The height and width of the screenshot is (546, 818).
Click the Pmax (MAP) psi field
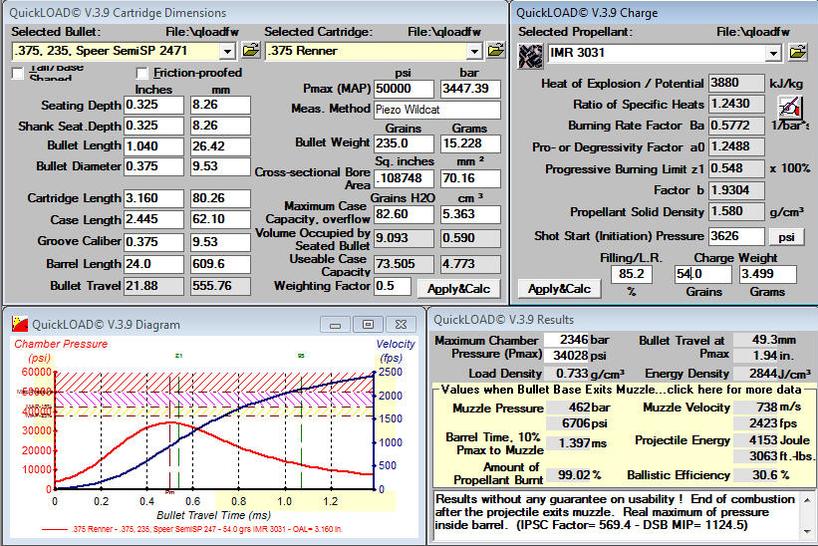click(403, 89)
